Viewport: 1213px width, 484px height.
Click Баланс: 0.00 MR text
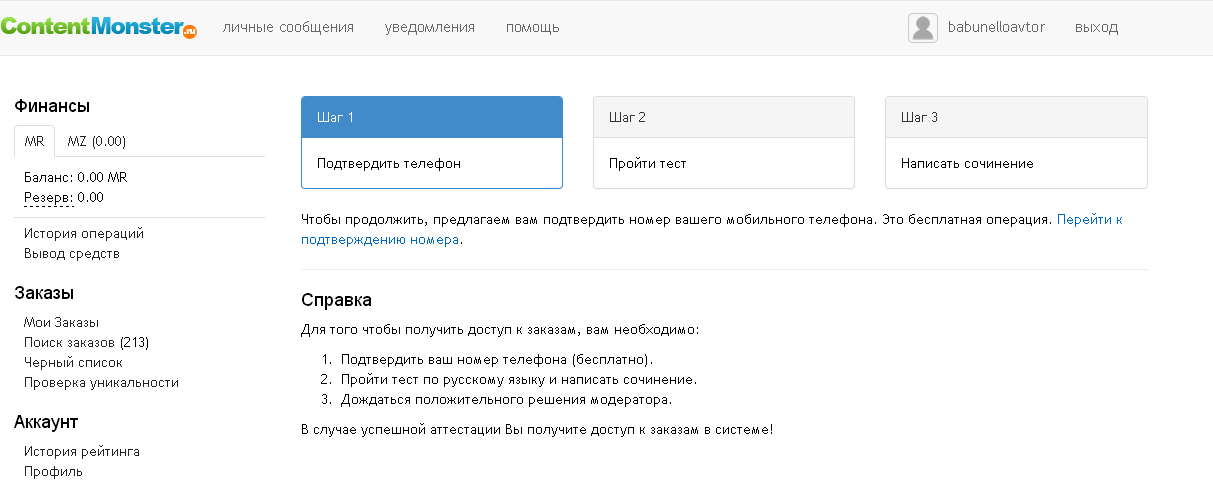(76, 177)
